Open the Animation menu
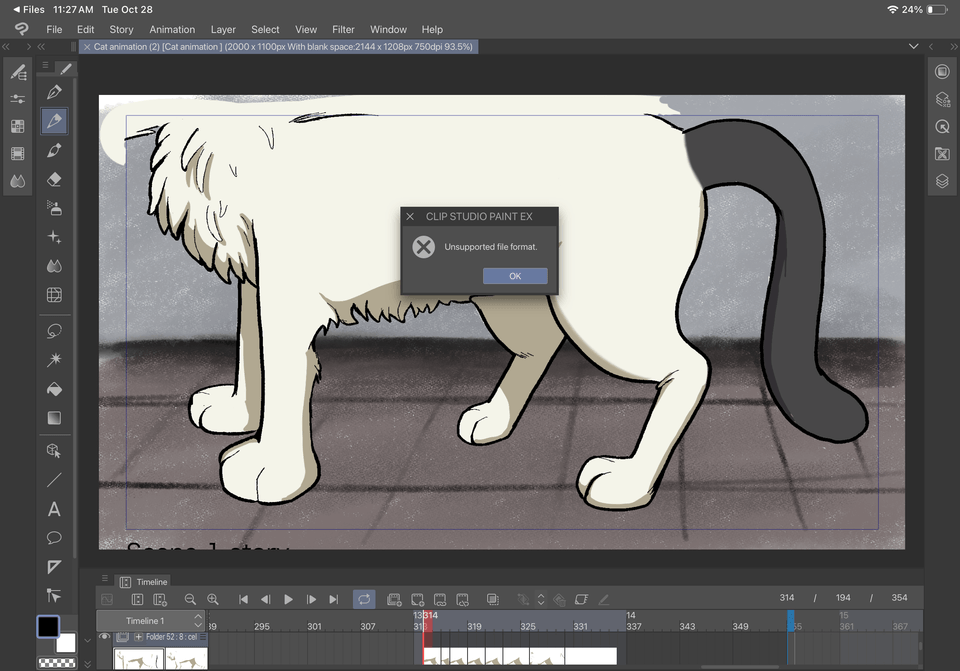 pyautogui.click(x=172, y=29)
